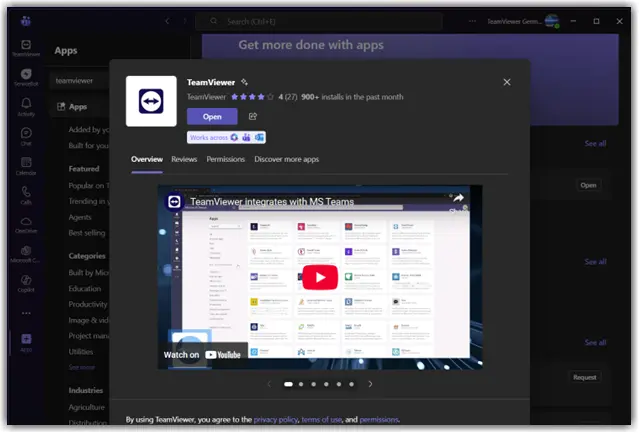639x433 pixels.
Task: Open Copilot in the Teams sidebar
Action: [x=26, y=283]
